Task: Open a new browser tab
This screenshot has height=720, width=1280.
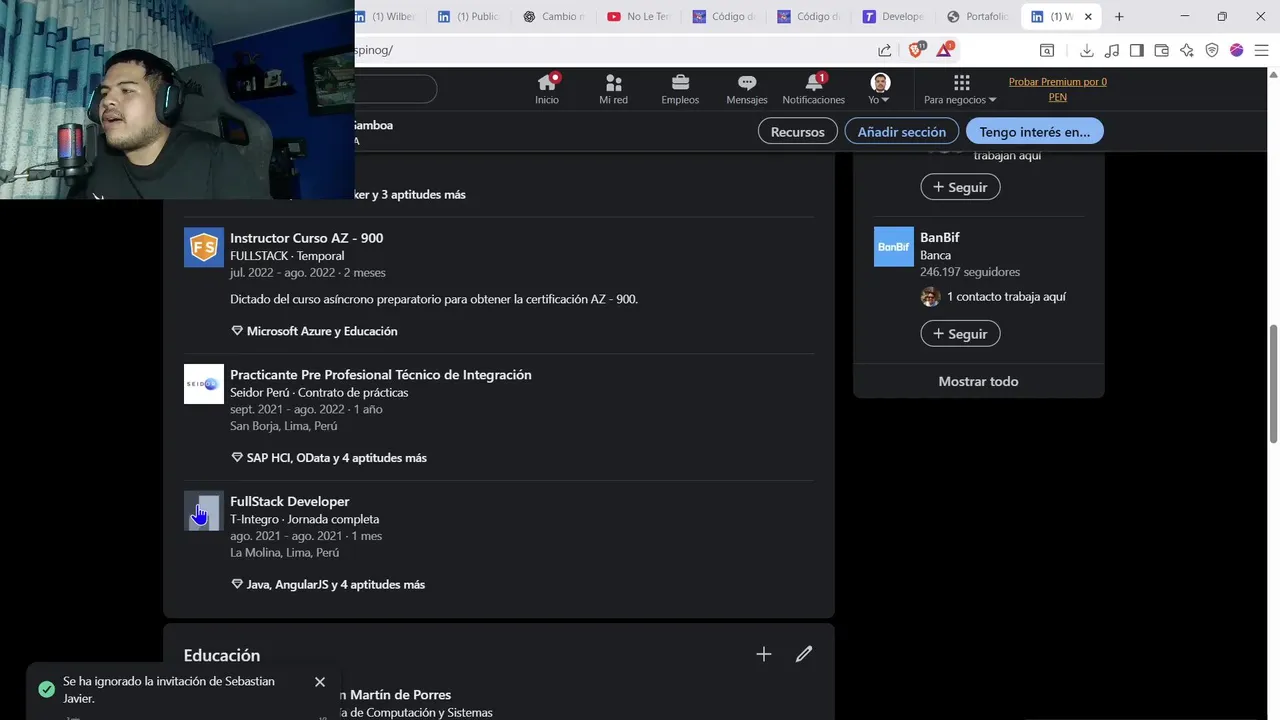Action: (1119, 16)
